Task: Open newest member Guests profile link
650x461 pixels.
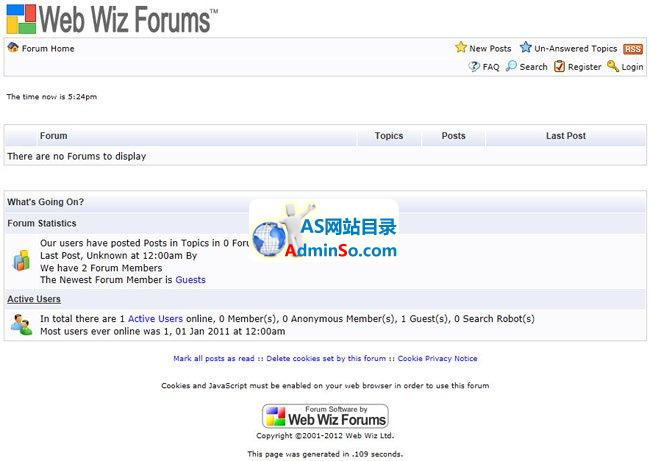Action: point(190,280)
